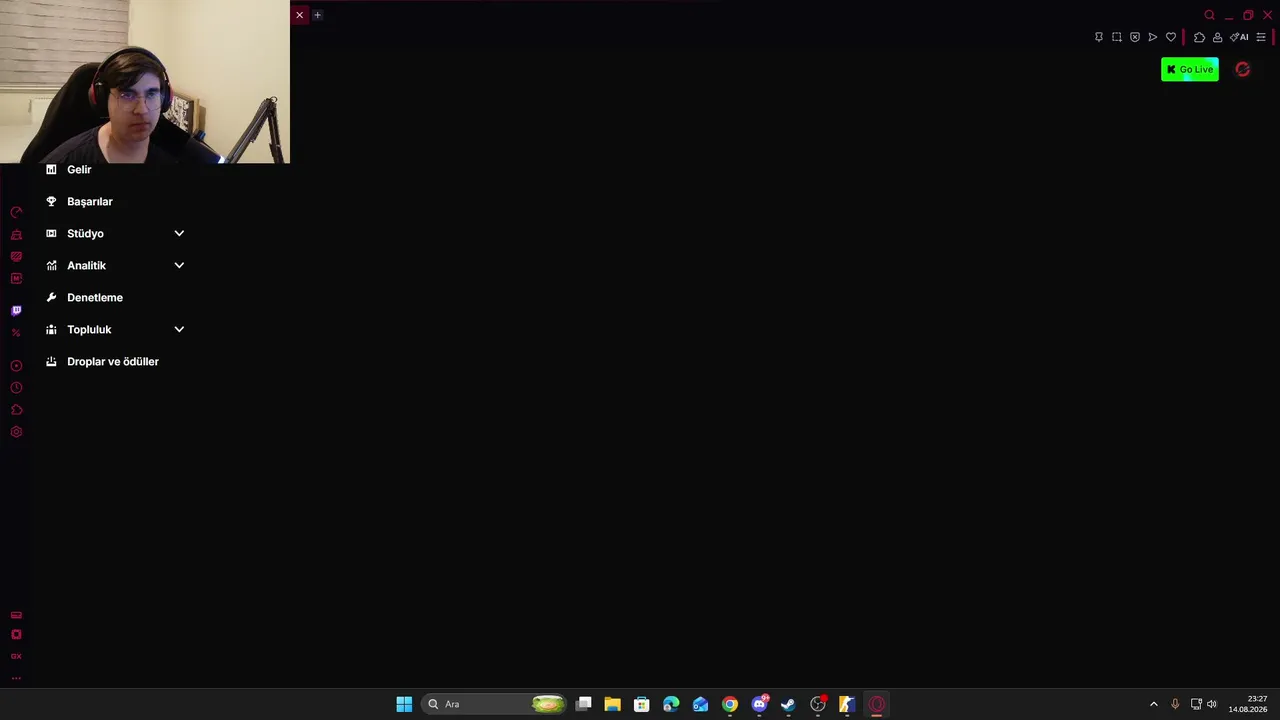This screenshot has height=720, width=1280.
Task: Close the current browser tab
Action: tap(299, 15)
